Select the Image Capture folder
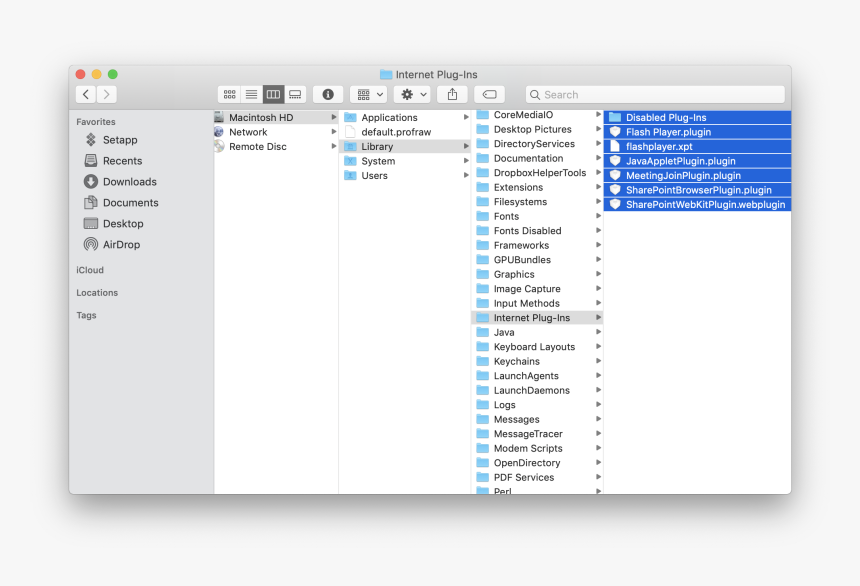860x586 pixels. tap(538, 289)
